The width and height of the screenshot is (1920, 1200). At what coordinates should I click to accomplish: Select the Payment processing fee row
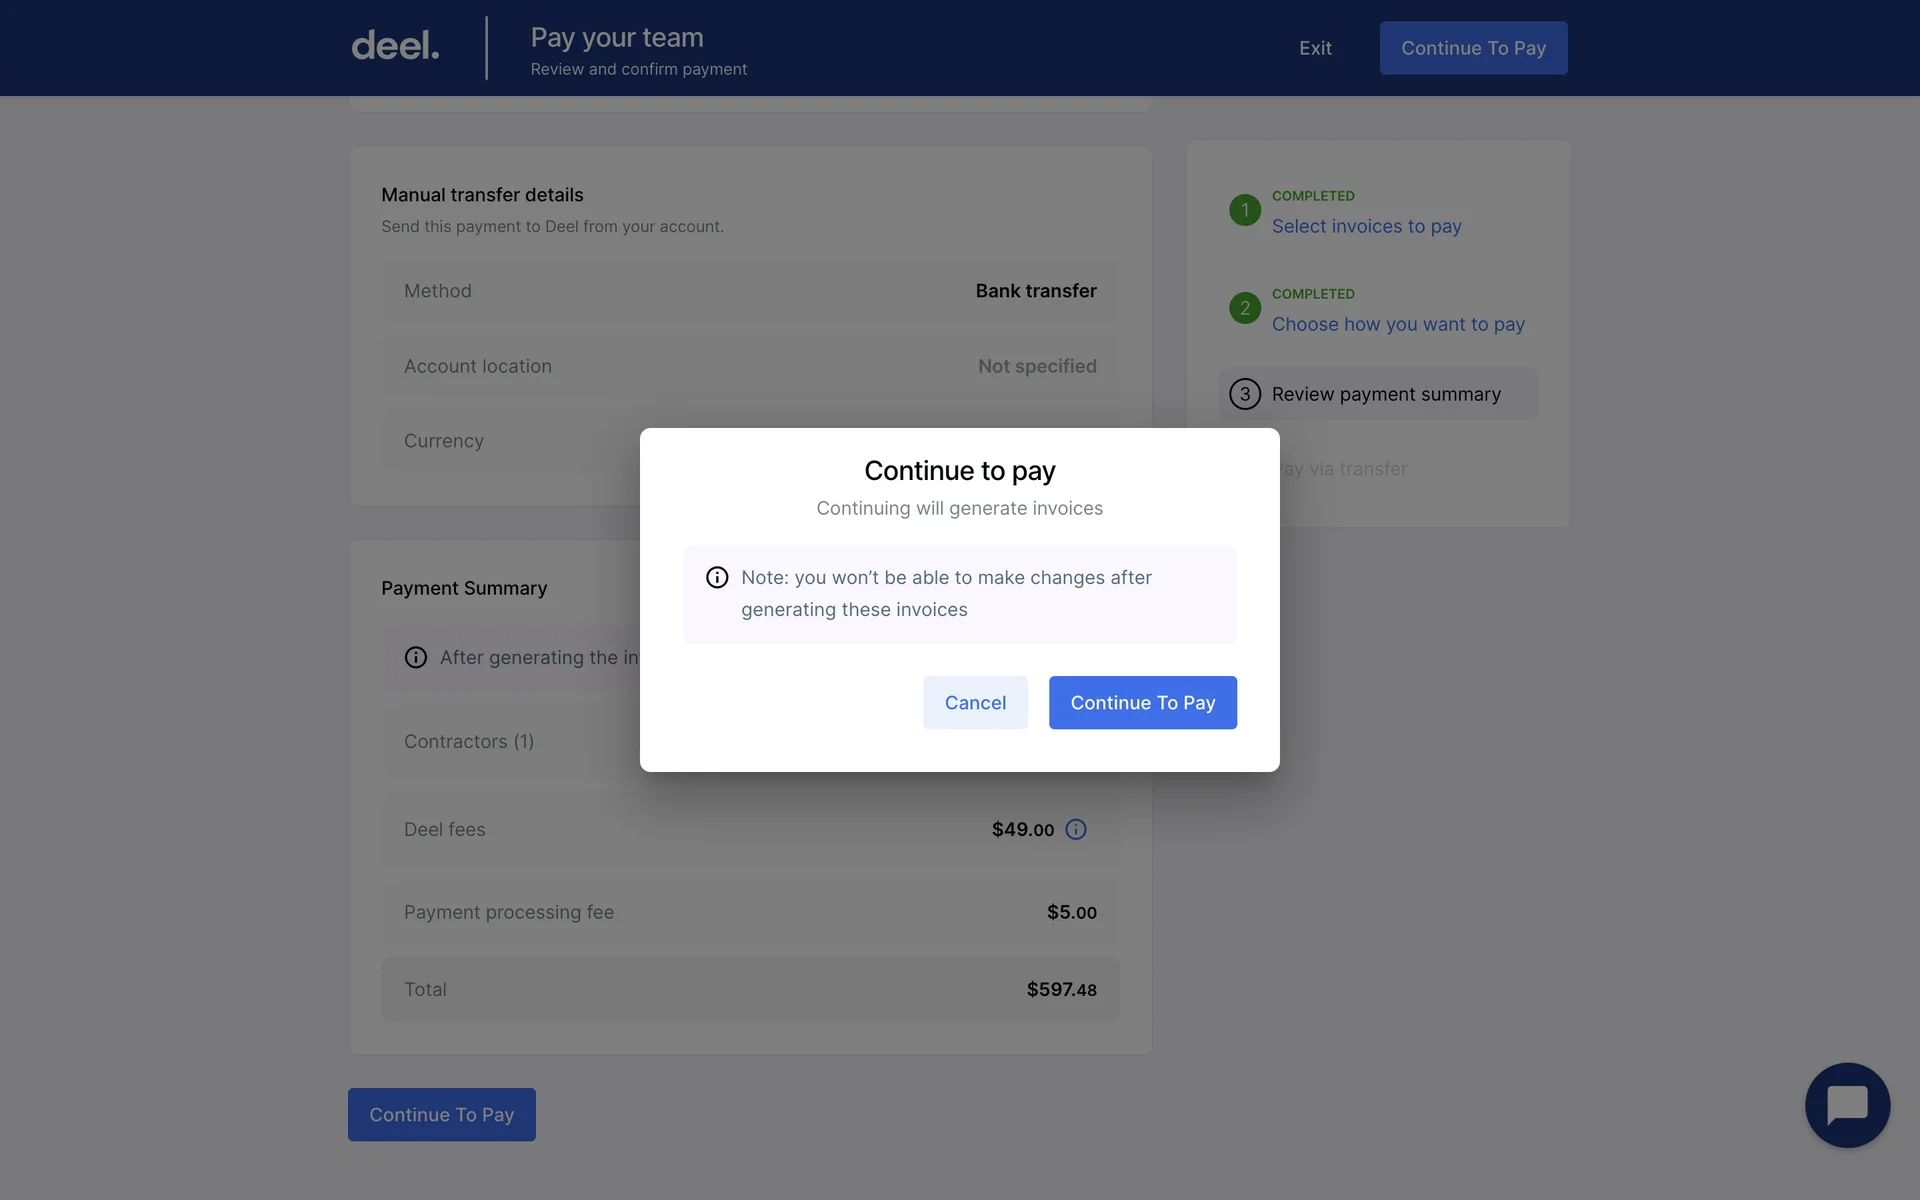point(750,911)
